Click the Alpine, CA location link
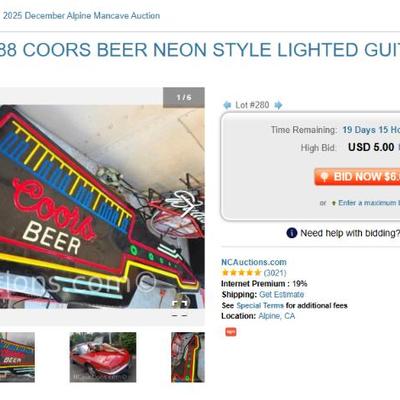400x400 pixels. click(x=277, y=316)
